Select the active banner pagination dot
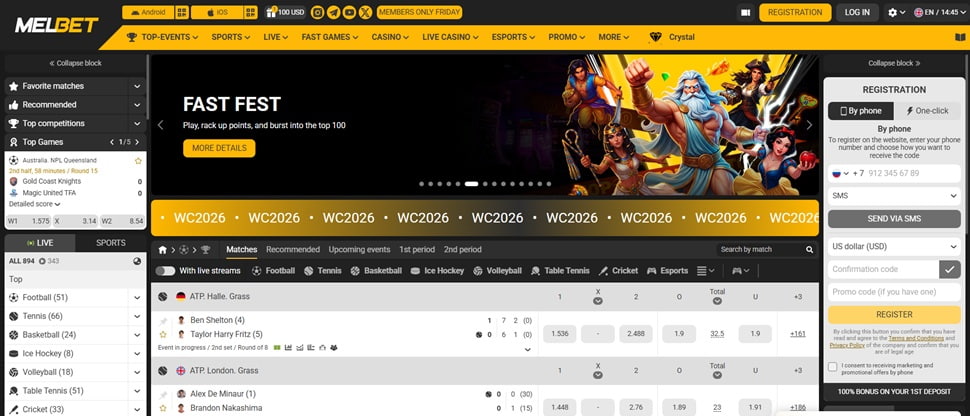970x416 pixels. click(x=471, y=184)
